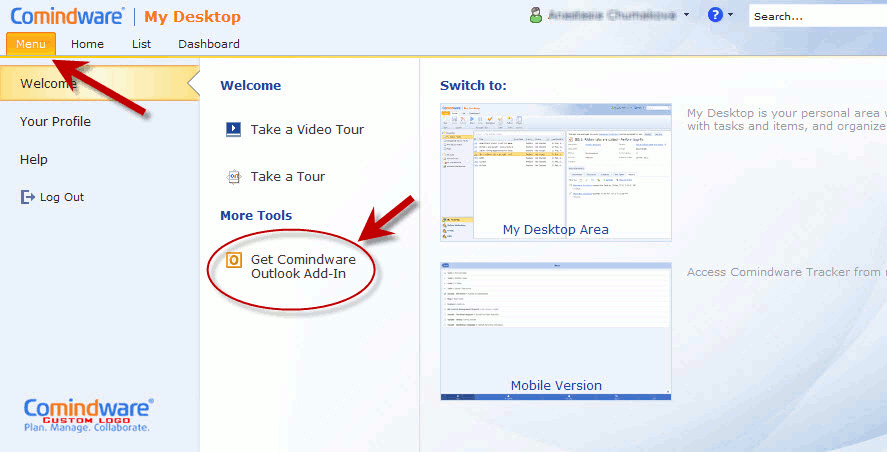The height and width of the screenshot is (452, 887).
Task: Click the Comindware custom logo at bottom
Action: [88, 415]
